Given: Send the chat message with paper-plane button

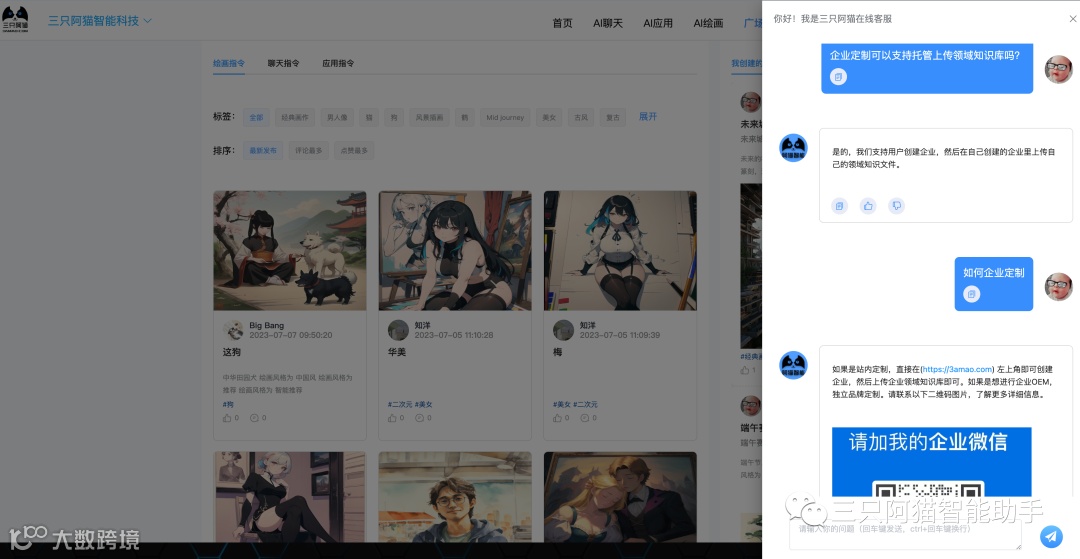Looking at the screenshot, I should [x=1051, y=536].
